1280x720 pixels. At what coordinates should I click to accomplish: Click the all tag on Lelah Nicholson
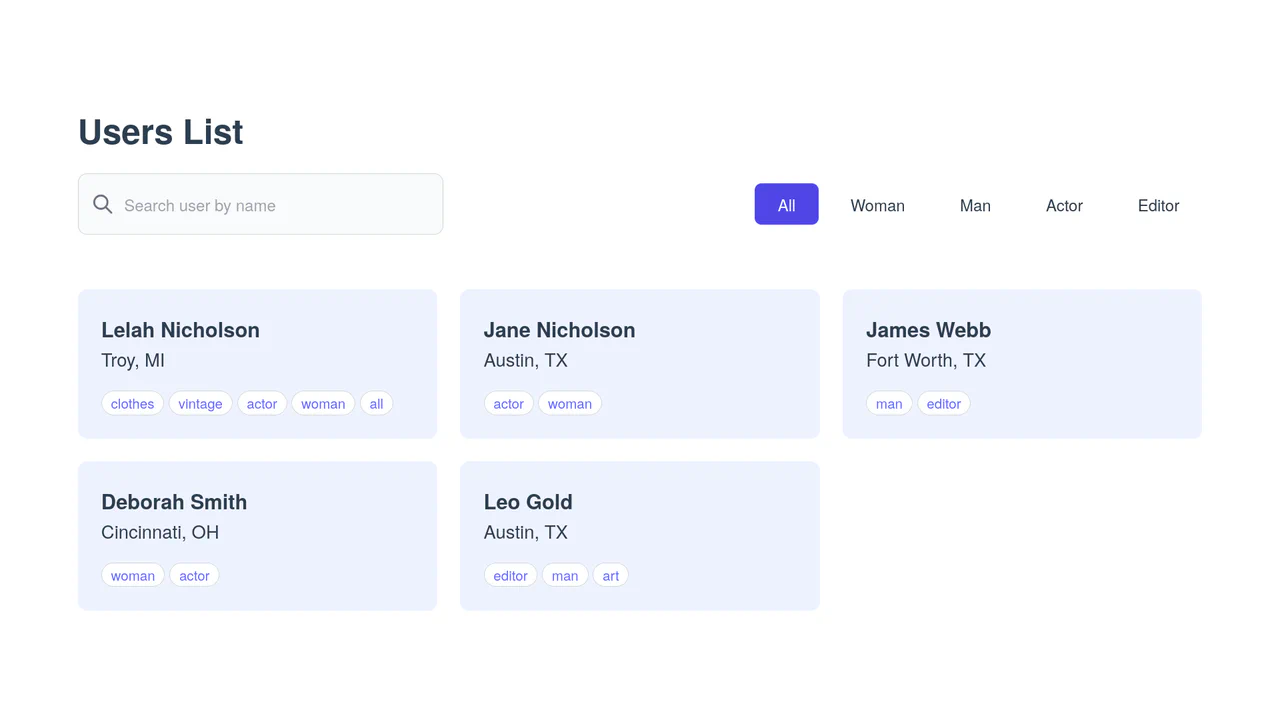pos(376,404)
